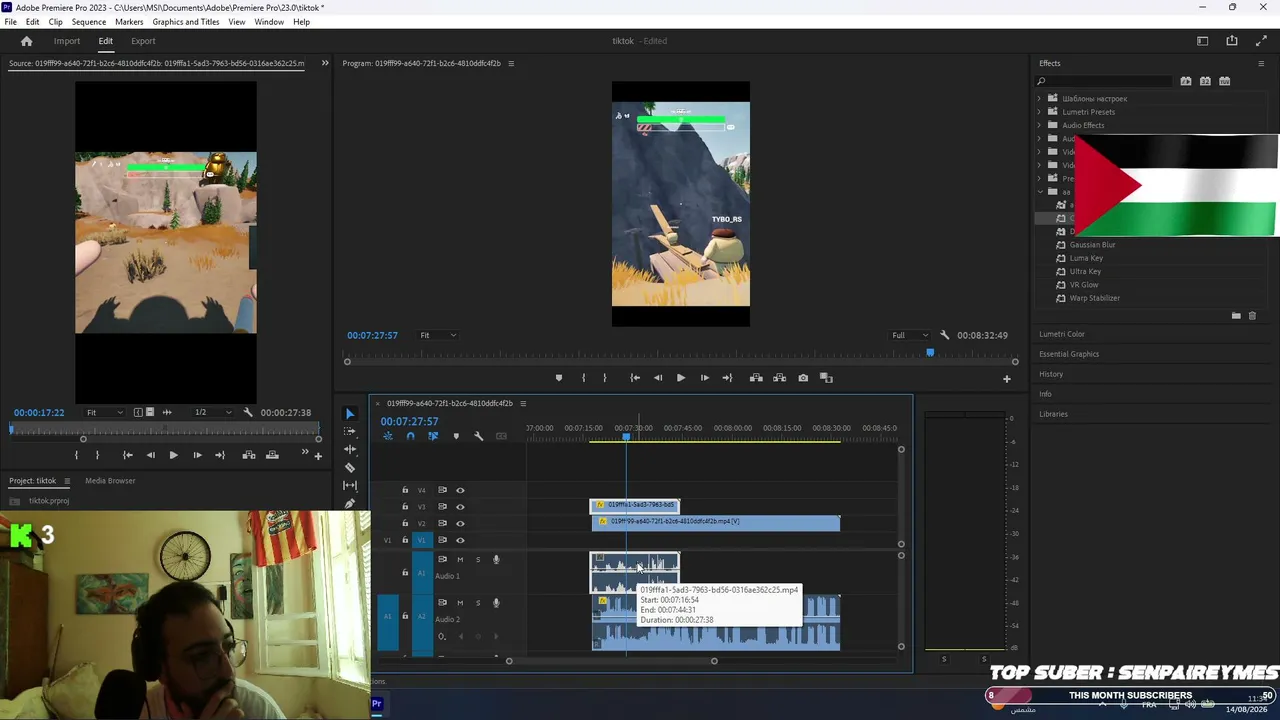Step forward one frame in Program Monitor
Viewport: 1280px width, 720px height.
pos(704,378)
